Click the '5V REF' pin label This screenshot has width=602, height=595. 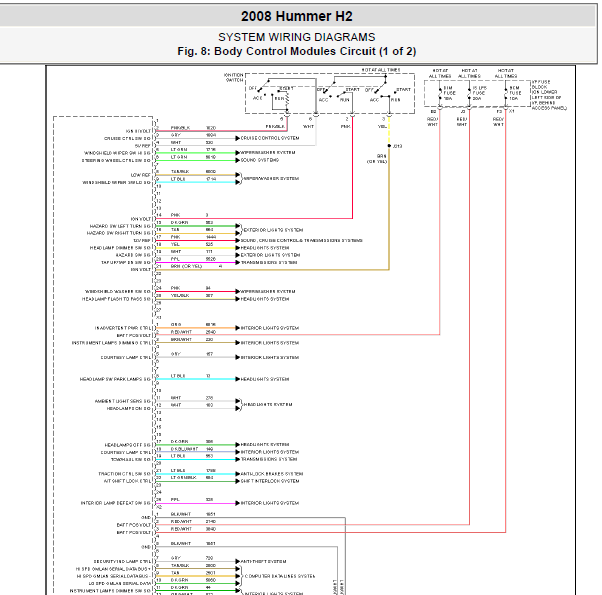pos(142,146)
